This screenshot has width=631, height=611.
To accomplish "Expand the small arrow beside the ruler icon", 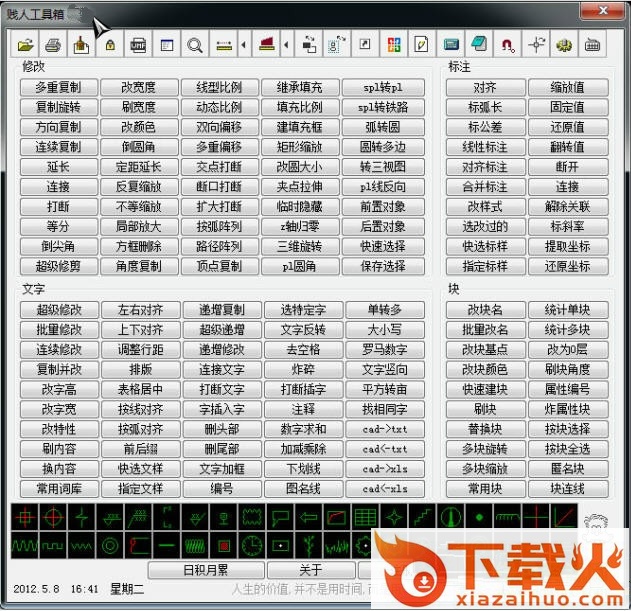I will 243,45.
